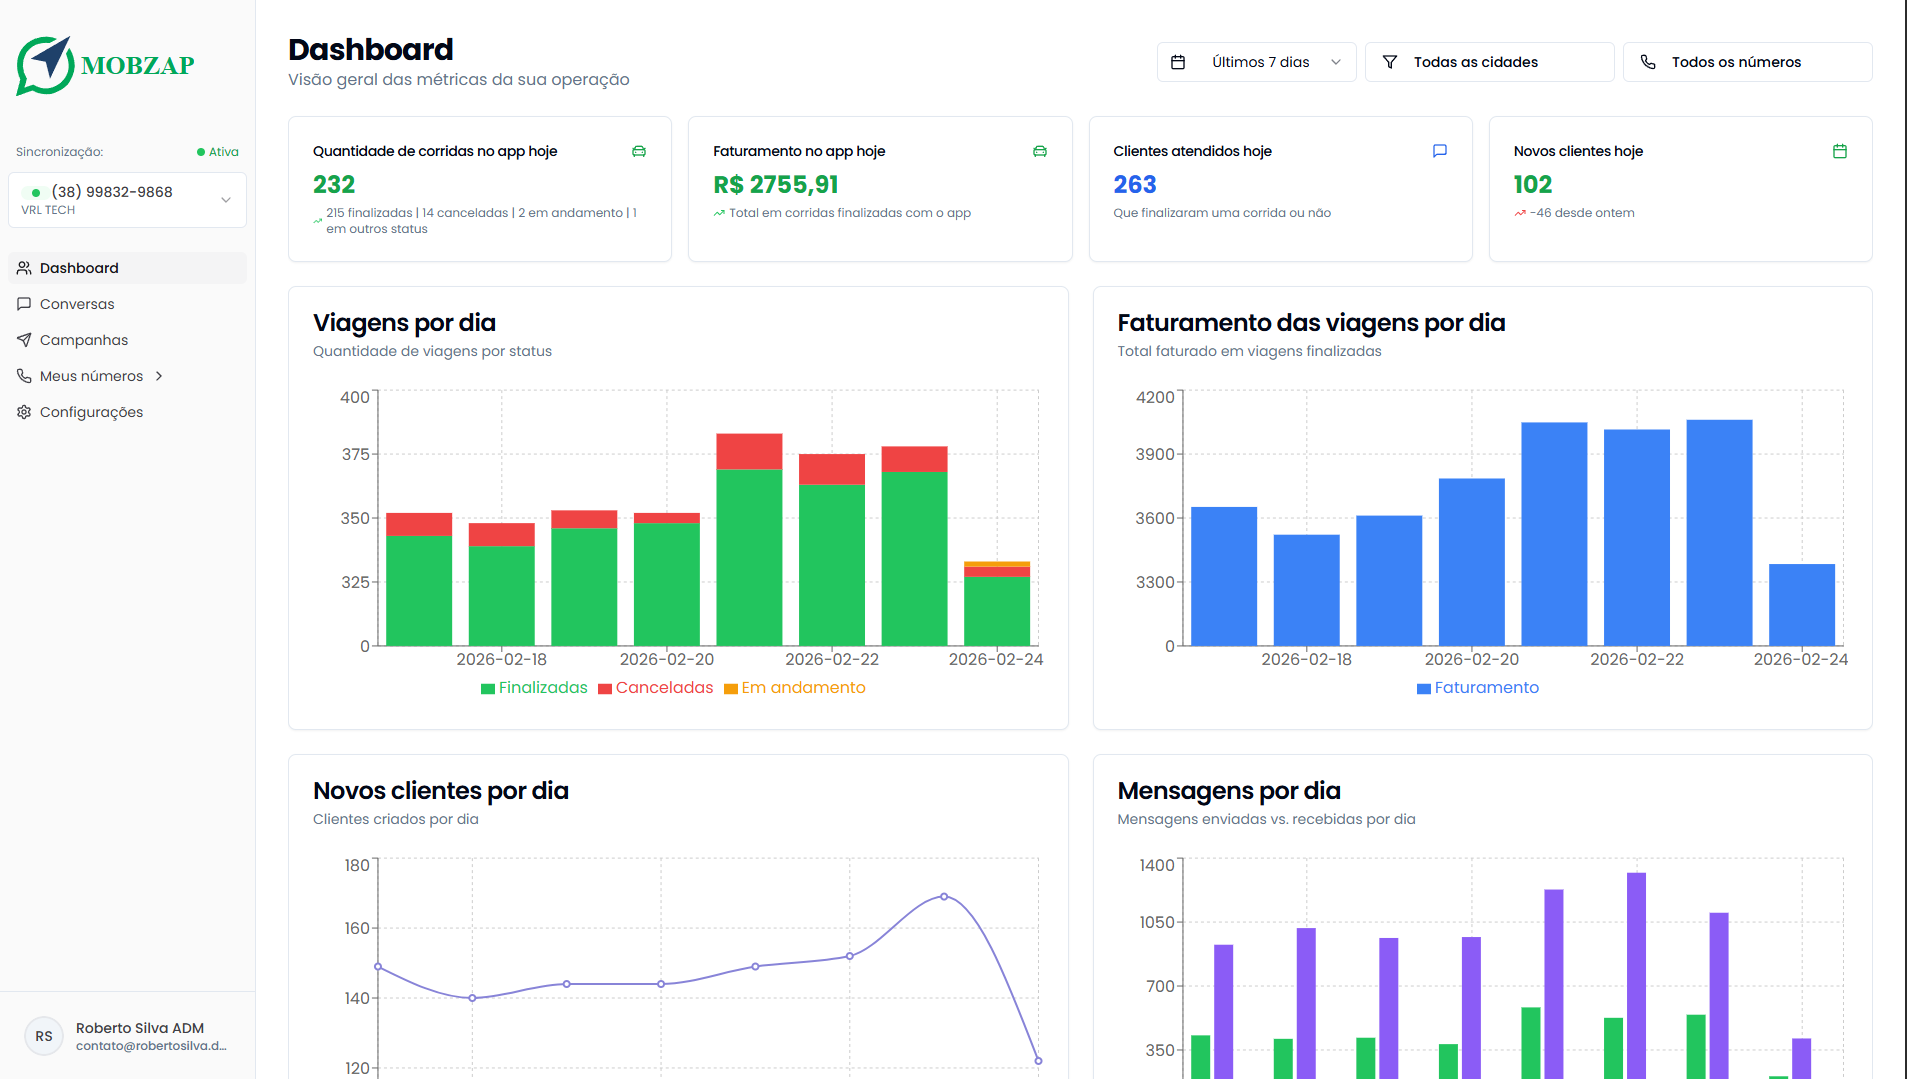Open the Todas as cidades filter
This screenshot has width=1907, height=1079.
pos(1488,61)
